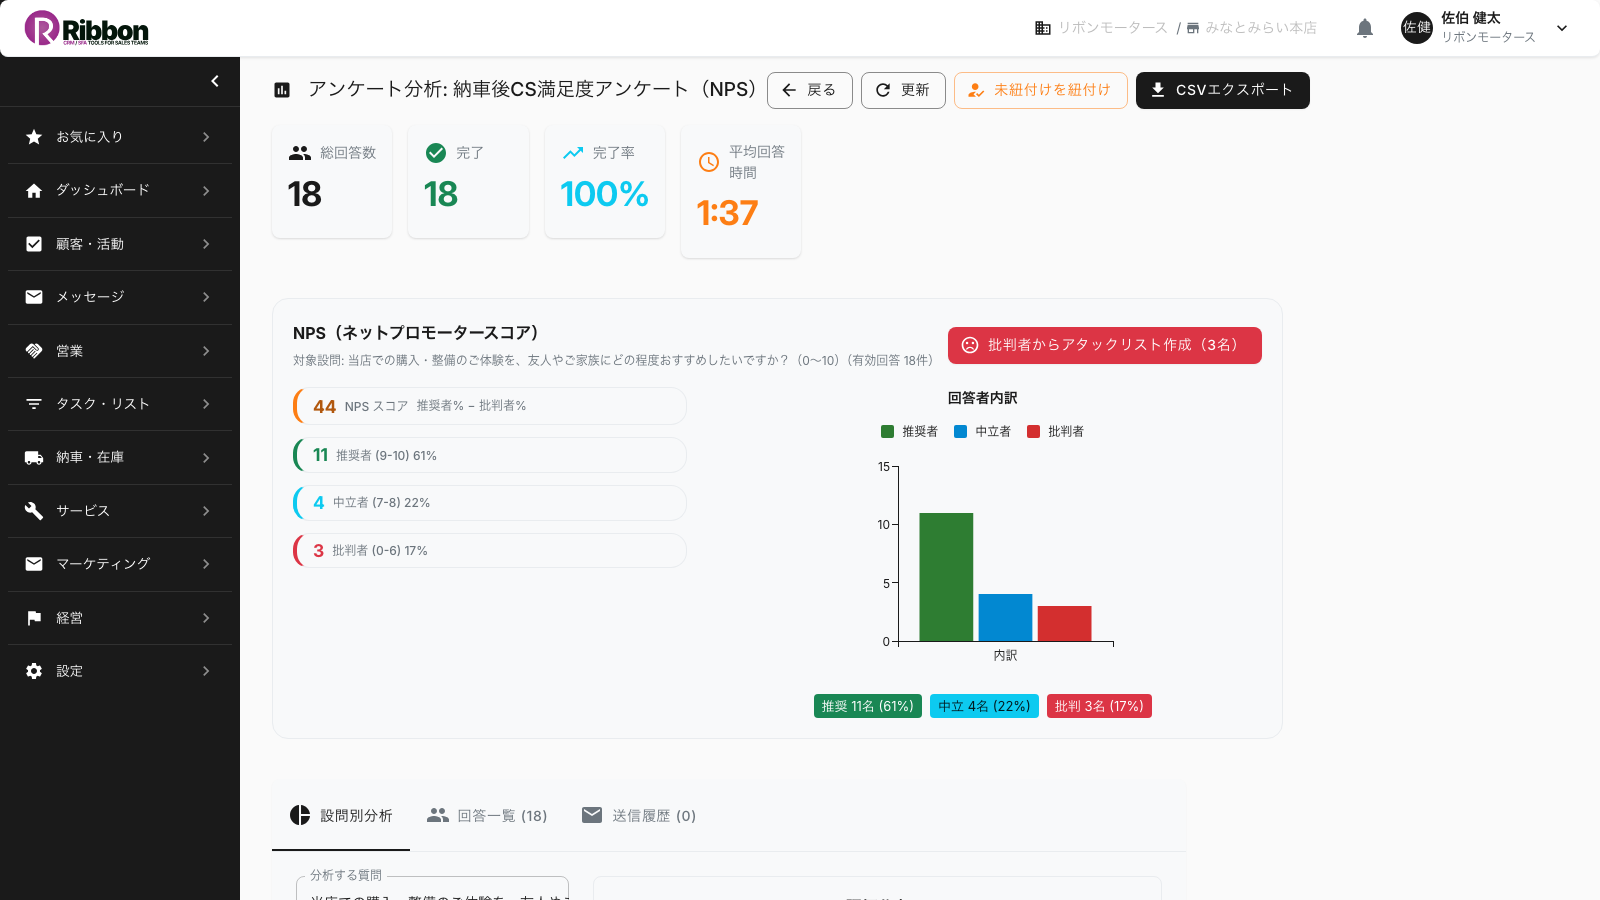The width and height of the screenshot is (1600, 900).
Task: Open the 分析する質問 dropdown field
Action: [432, 888]
